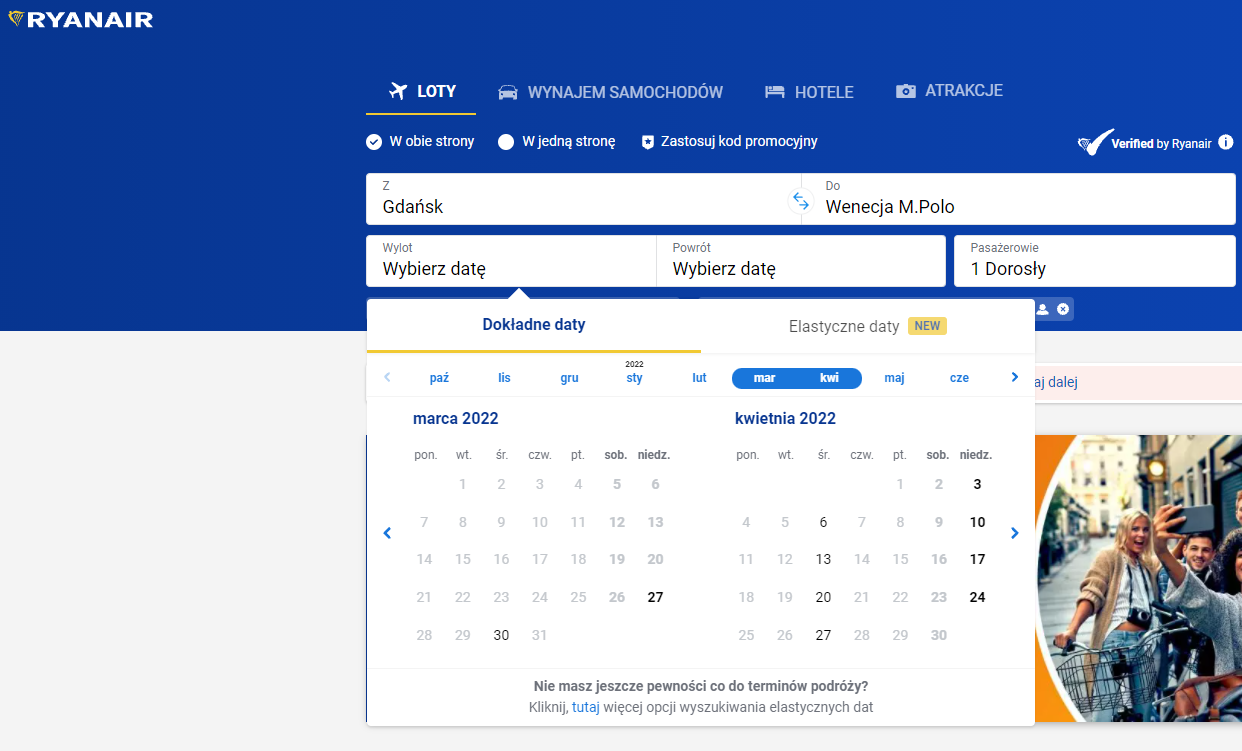Screen dimensions: 1242x751
Task: Go to previous month in calendar
Action: [x=388, y=533]
